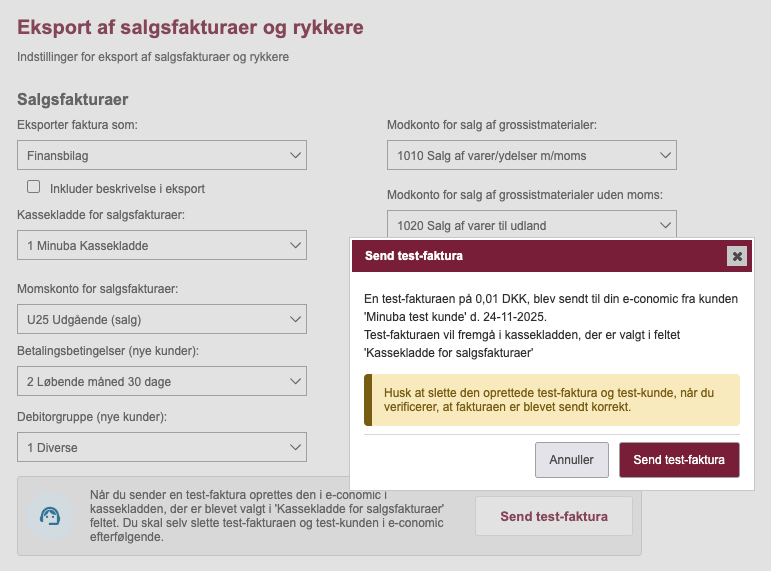The width and height of the screenshot is (771, 571).
Task: Click the Indstillinger for eksport subtitle text
Action: [153, 58]
